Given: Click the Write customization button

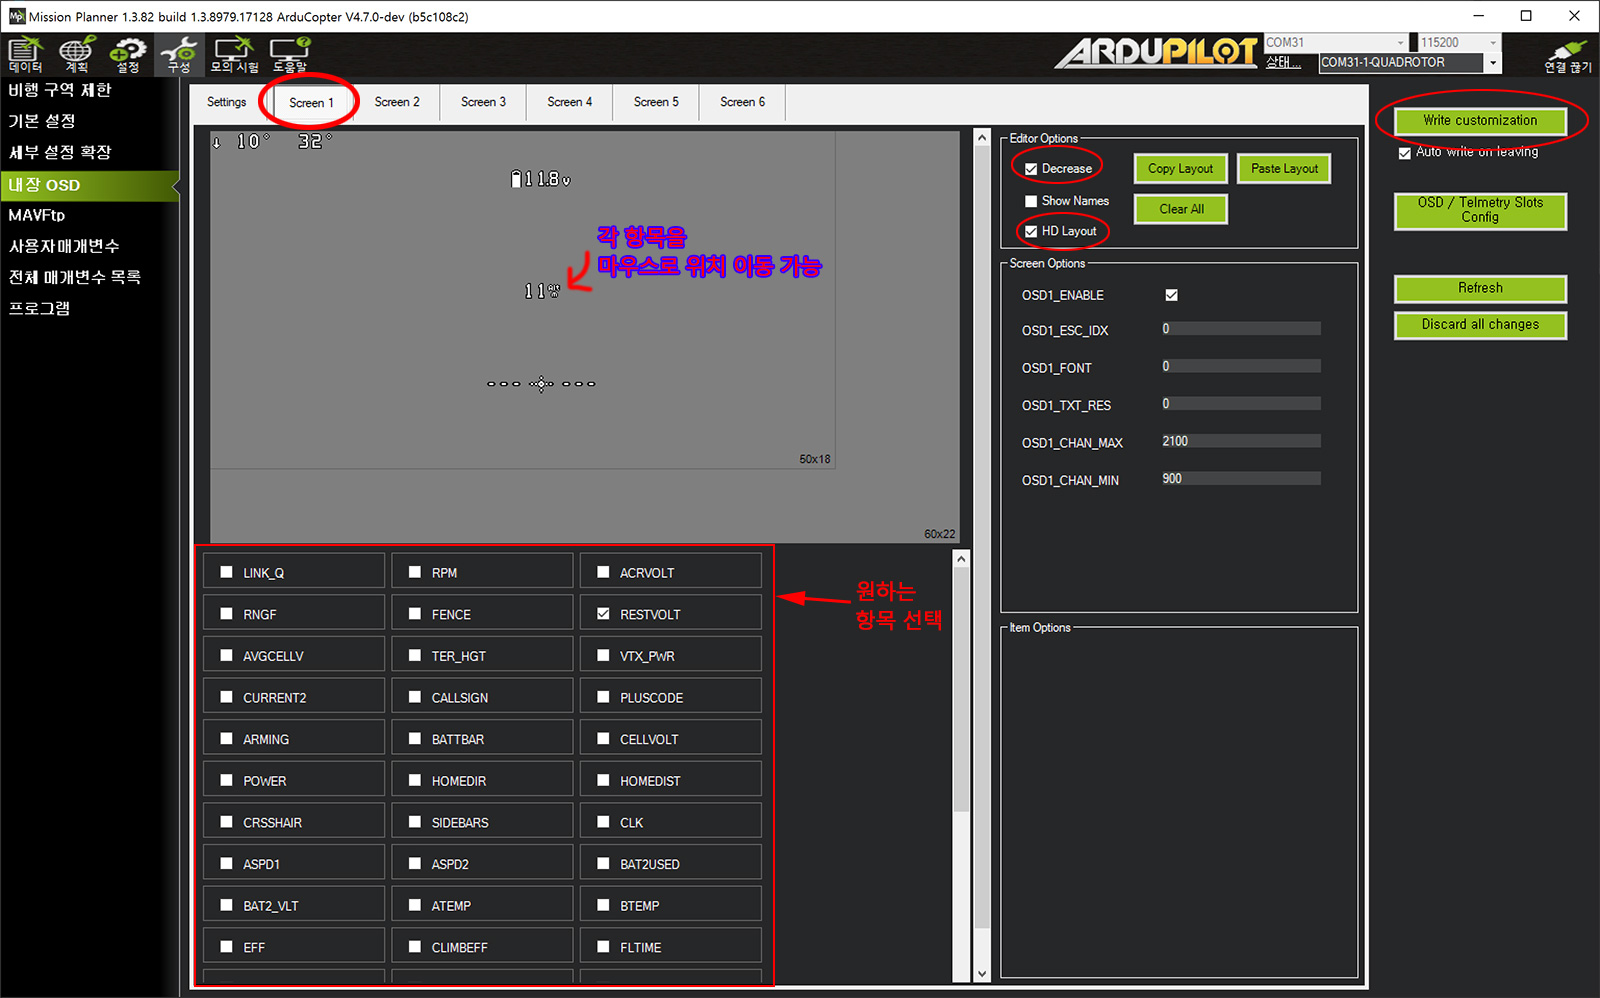Looking at the screenshot, I should coord(1480,120).
